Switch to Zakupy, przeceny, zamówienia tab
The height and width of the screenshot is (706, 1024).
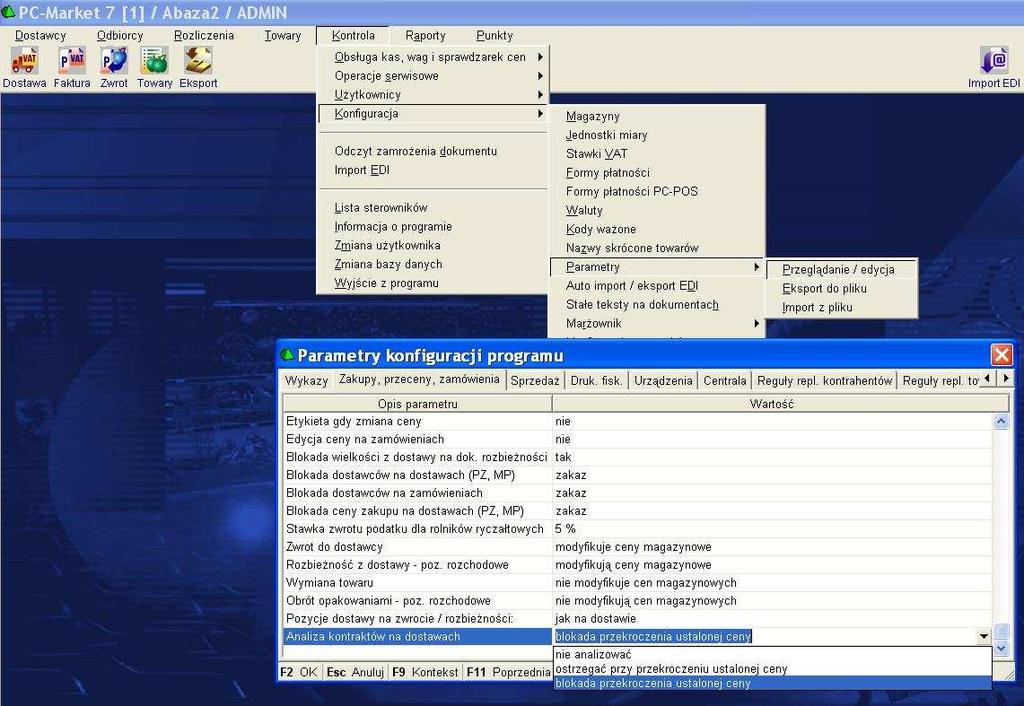(x=419, y=379)
